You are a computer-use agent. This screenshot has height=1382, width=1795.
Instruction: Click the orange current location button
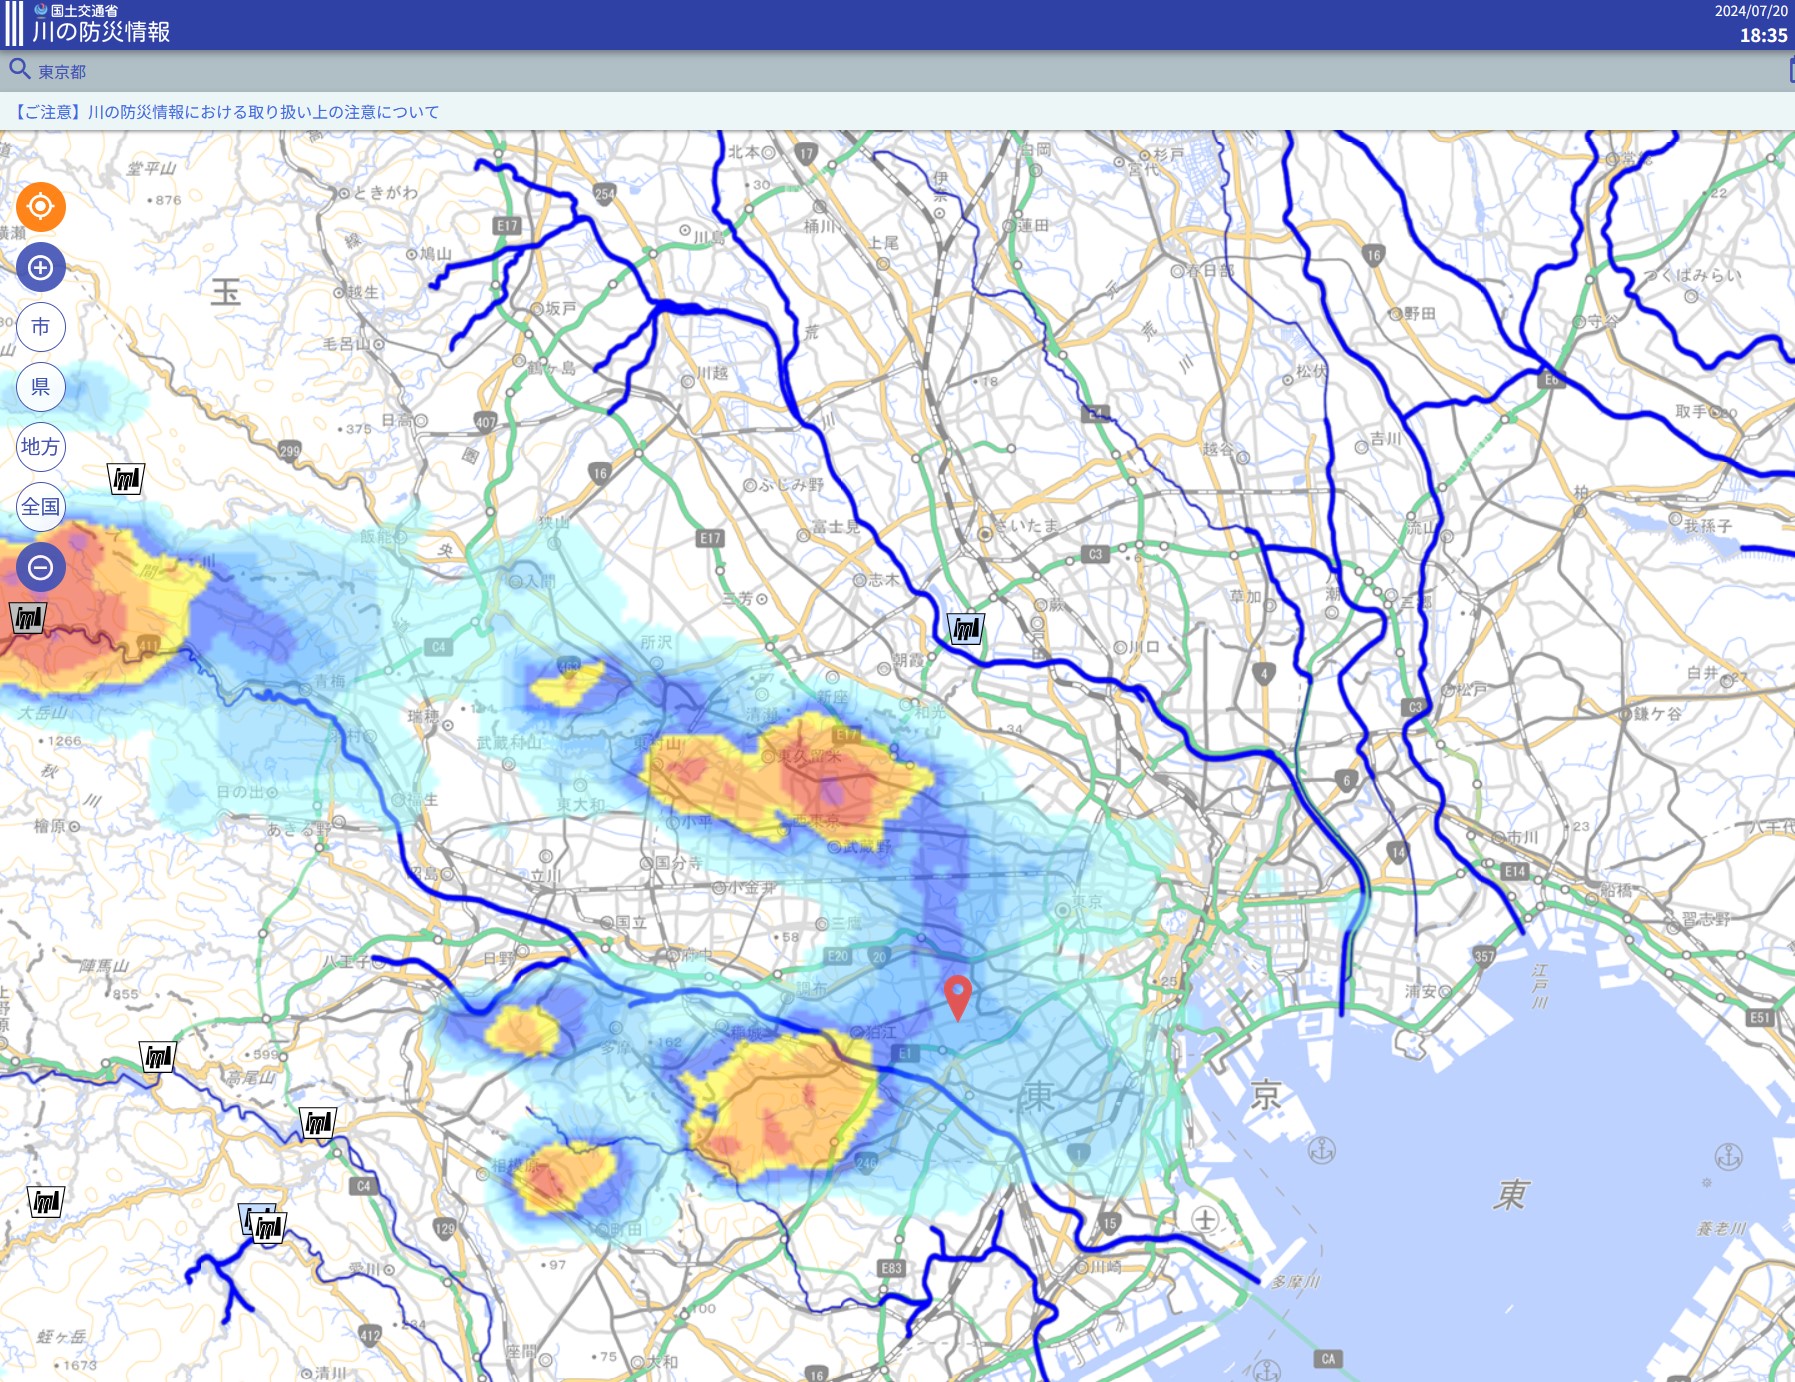[x=41, y=207]
